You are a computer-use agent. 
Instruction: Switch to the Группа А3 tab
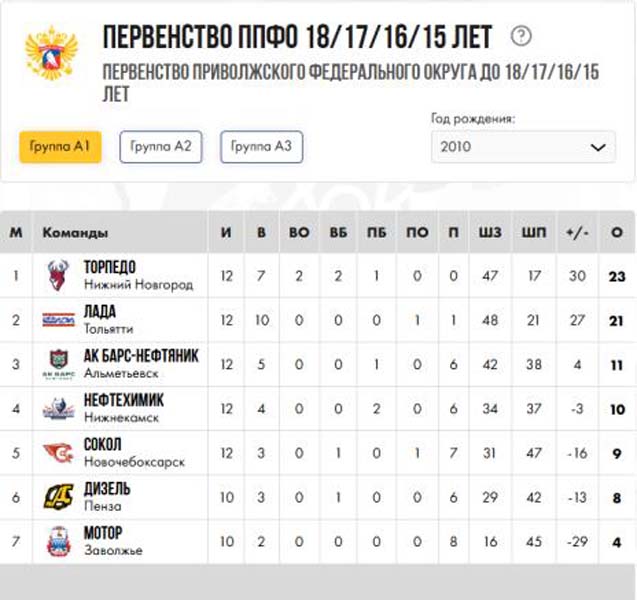coord(261,147)
